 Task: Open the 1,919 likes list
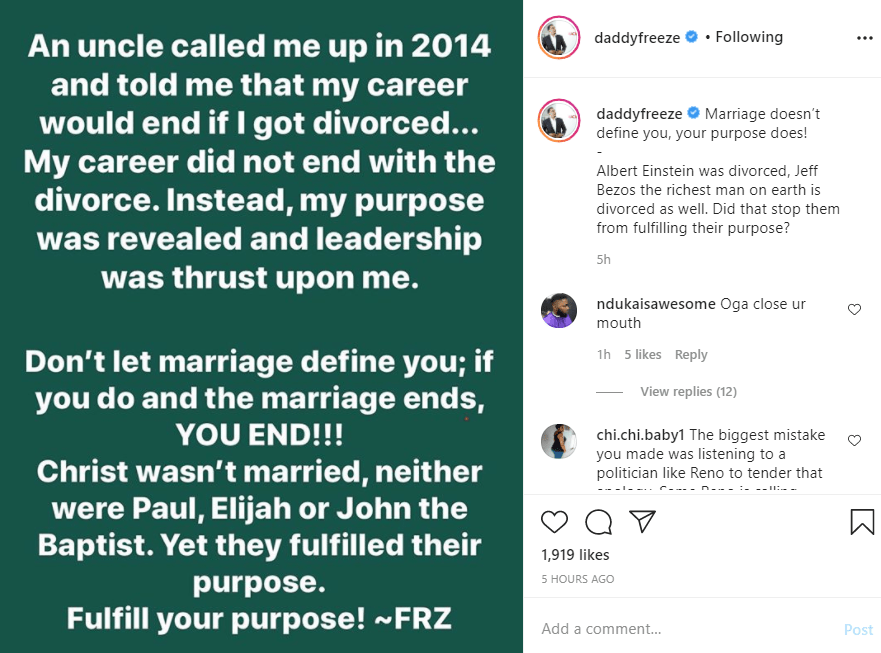click(x=575, y=555)
